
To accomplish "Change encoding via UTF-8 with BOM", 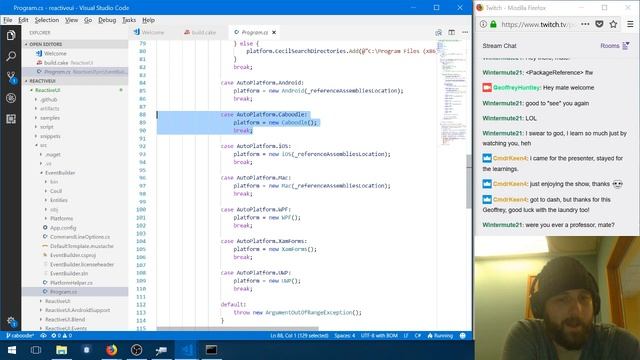I will click(x=379, y=336).
